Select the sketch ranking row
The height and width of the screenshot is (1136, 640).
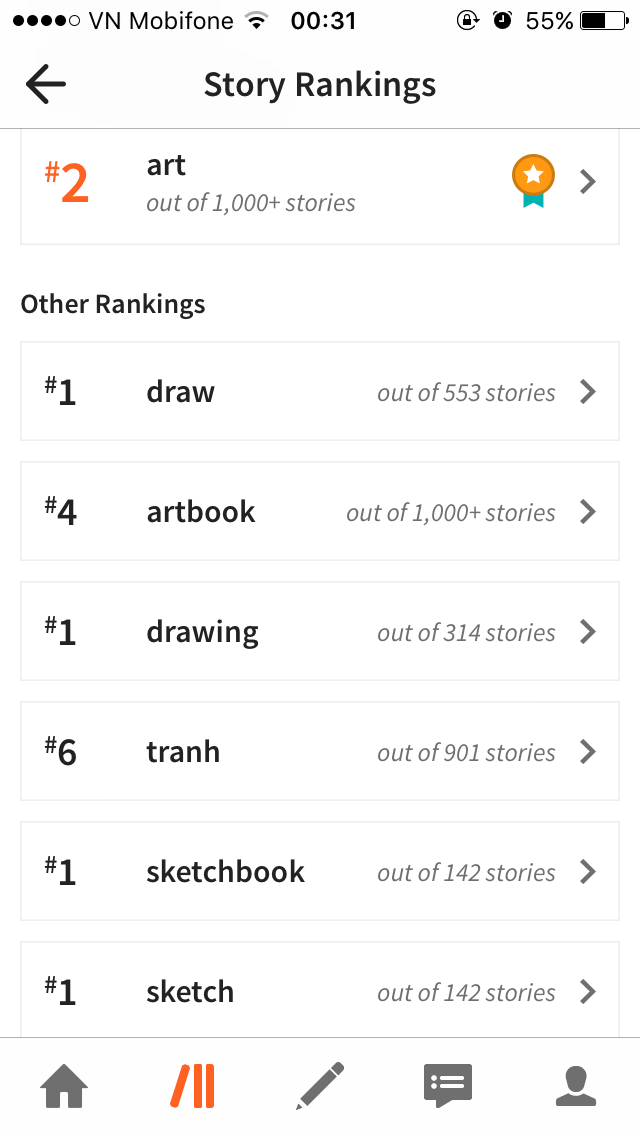click(320, 990)
